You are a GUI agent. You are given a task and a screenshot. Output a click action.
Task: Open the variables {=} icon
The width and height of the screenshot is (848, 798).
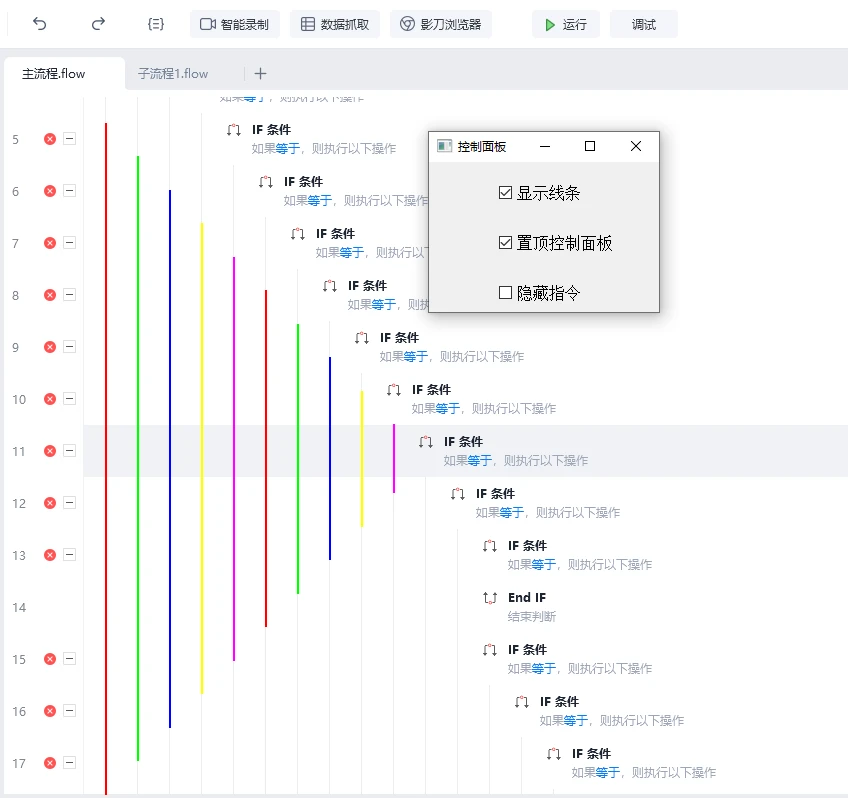[x=155, y=24]
